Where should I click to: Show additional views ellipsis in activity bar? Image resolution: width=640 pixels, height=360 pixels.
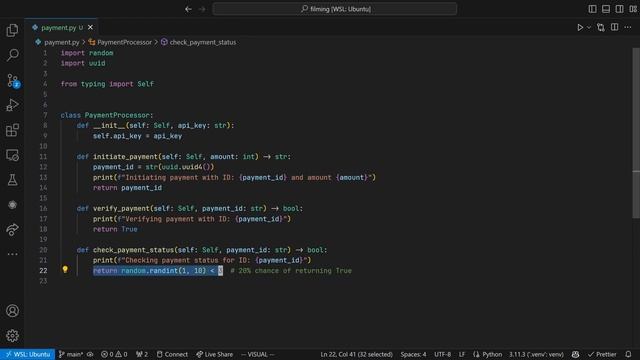coord(12,254)
